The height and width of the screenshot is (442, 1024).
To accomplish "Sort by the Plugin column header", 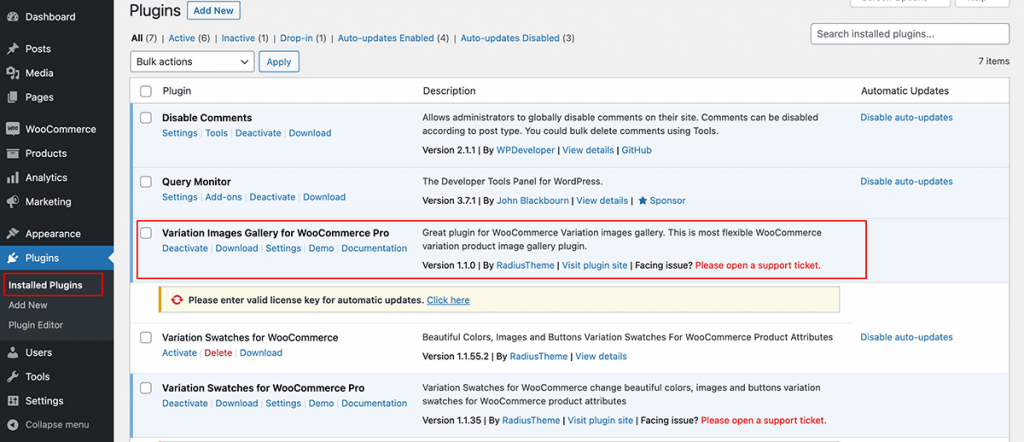I will point(176,91).
